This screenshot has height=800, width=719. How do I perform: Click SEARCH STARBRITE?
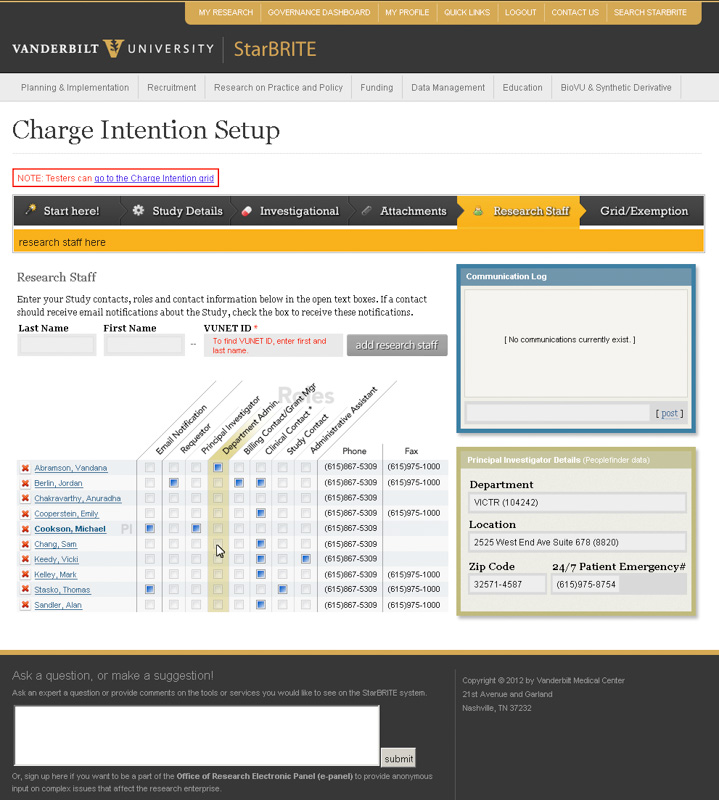[650, 12]
